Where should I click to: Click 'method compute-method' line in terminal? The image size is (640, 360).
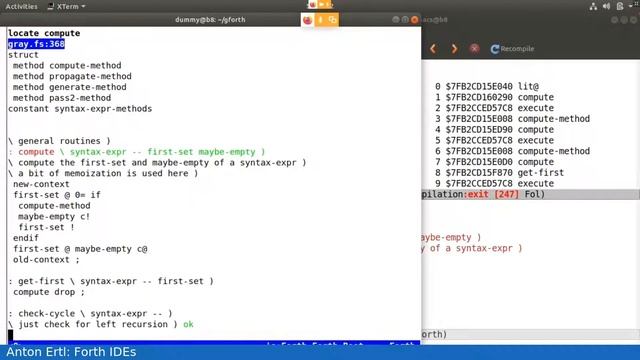click(x=67, y=65)
